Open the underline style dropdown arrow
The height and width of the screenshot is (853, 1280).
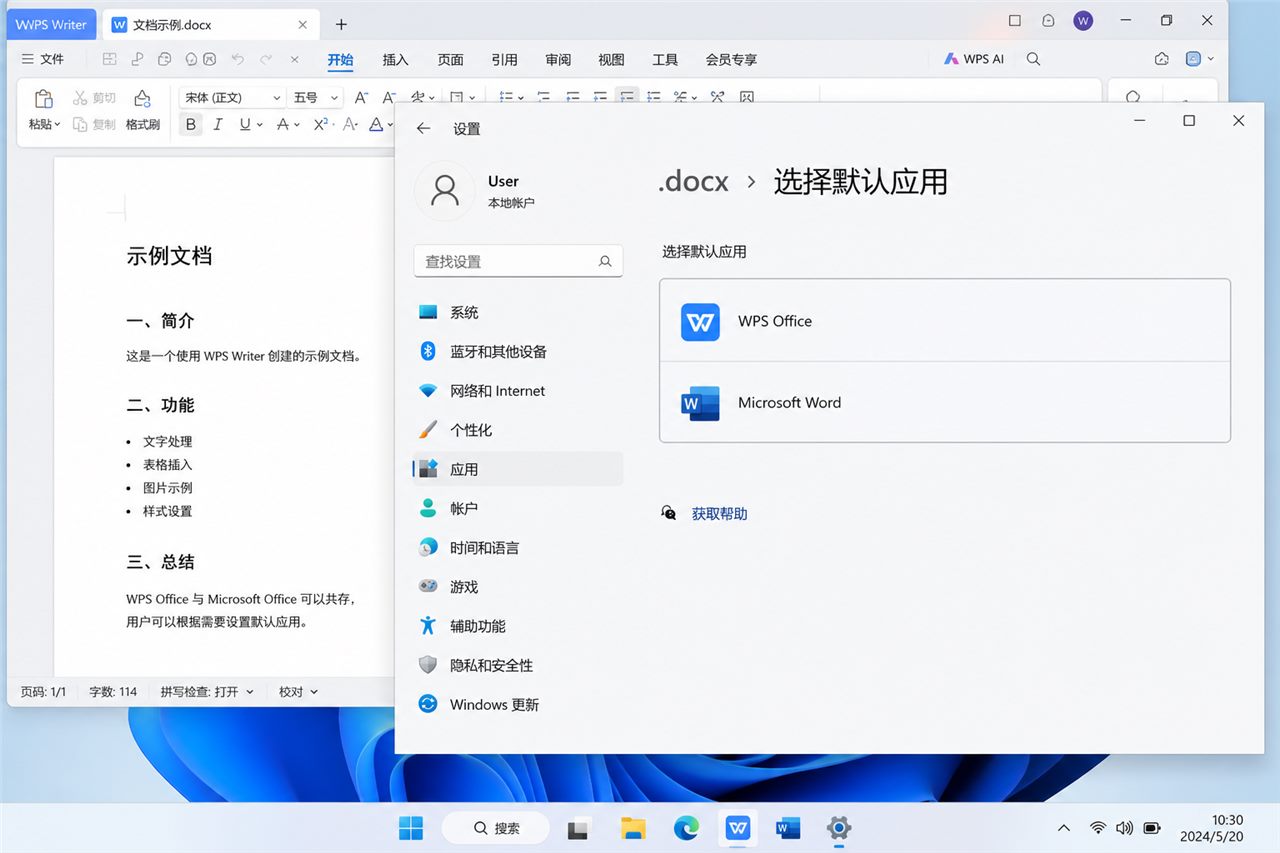coord(260,125)
